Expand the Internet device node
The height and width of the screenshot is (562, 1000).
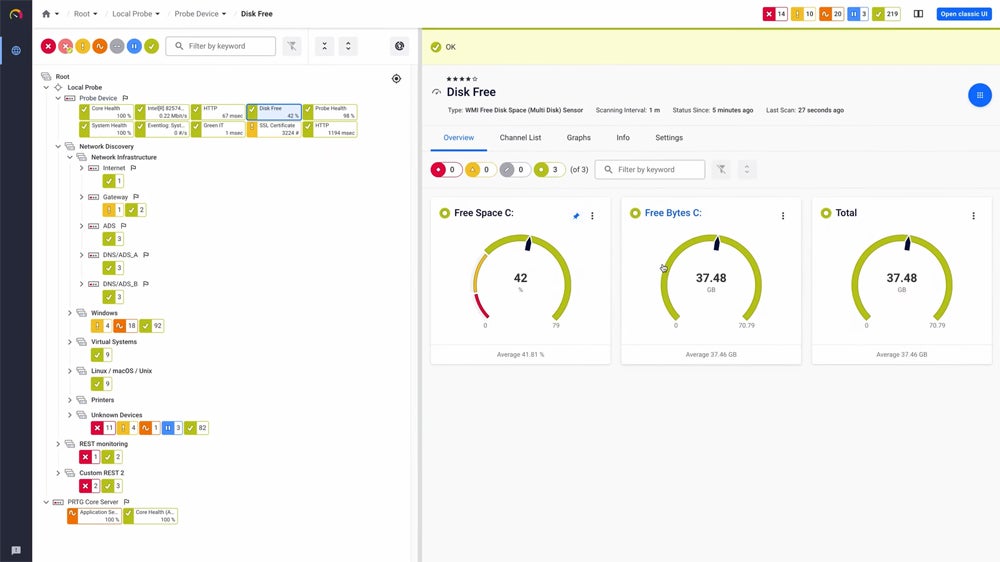pos(82,168)
